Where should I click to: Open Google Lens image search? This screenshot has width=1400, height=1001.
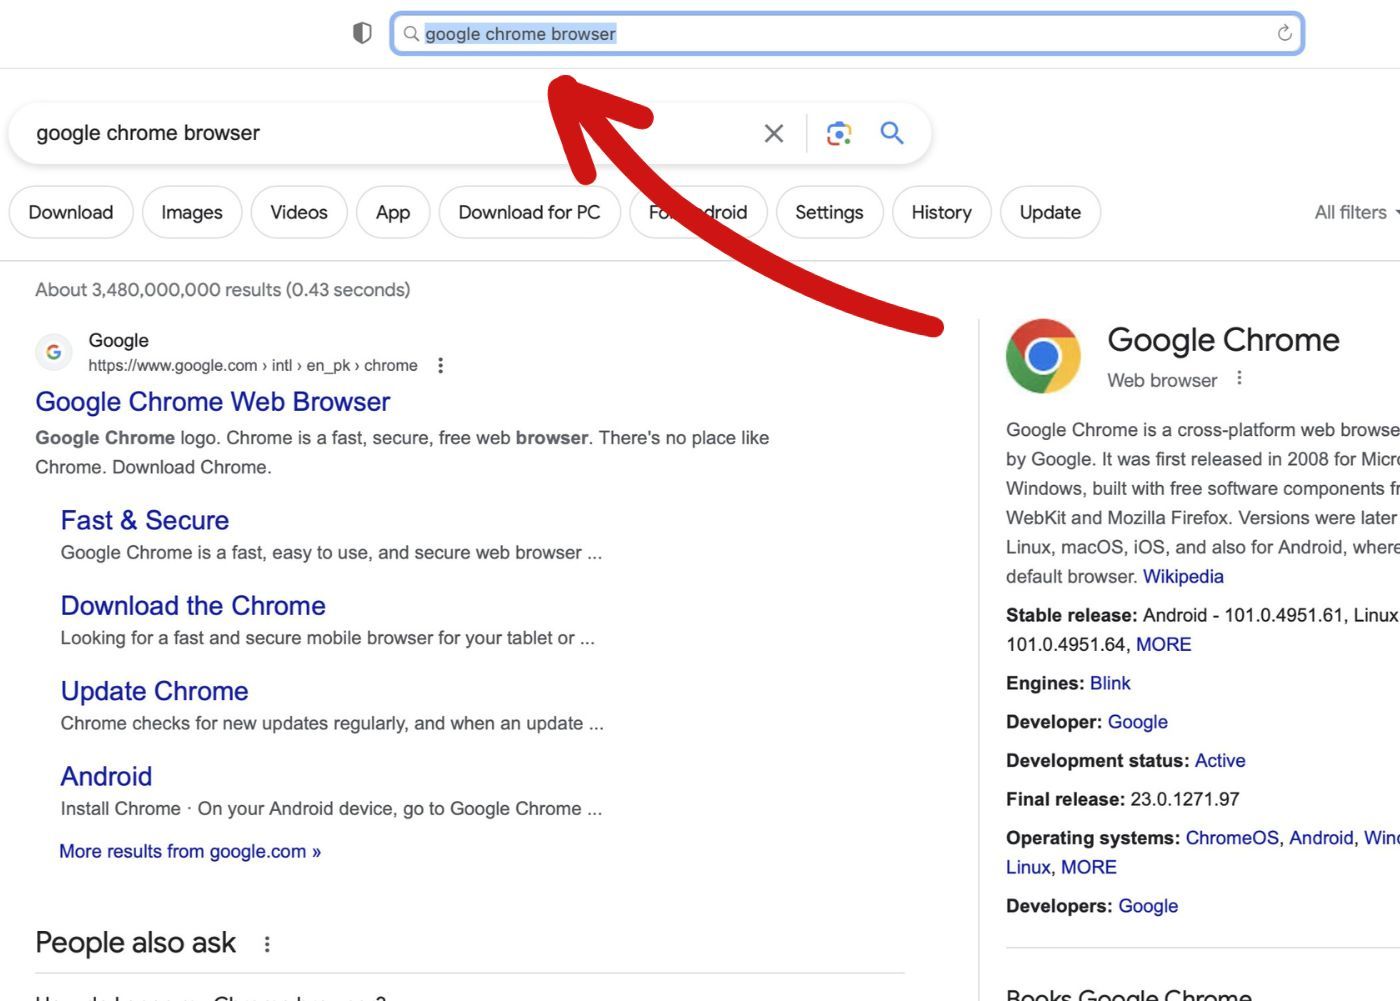pyautogui.click(x=838, y=132)
